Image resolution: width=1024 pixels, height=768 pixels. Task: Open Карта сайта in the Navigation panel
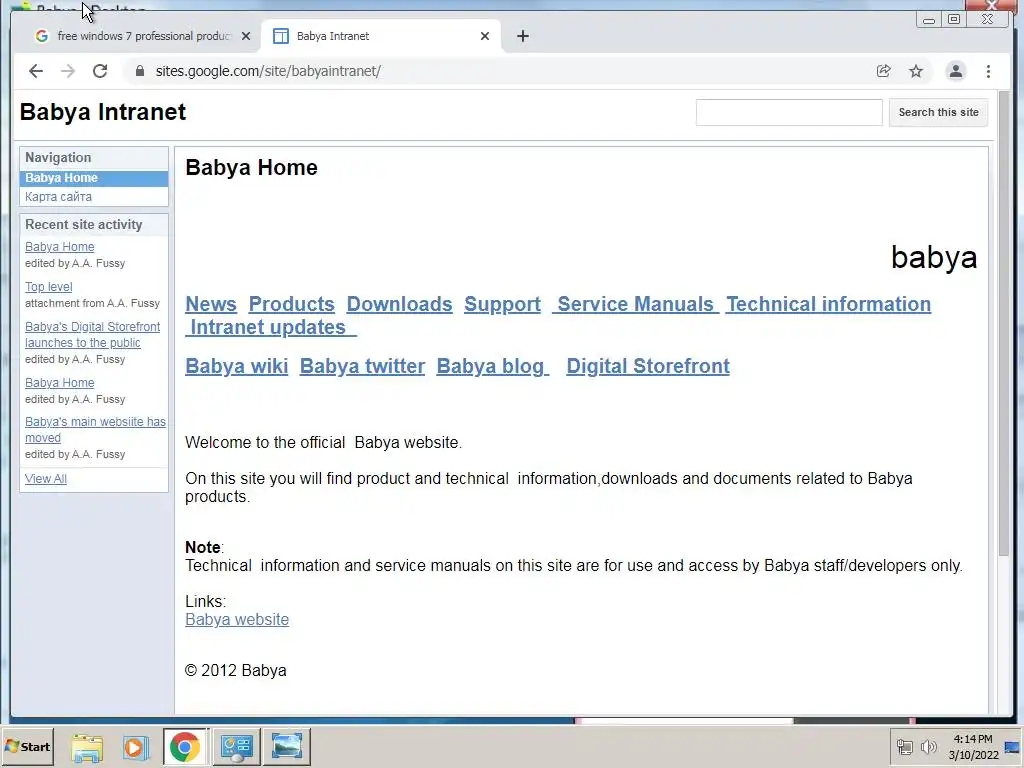coord(58,197)
